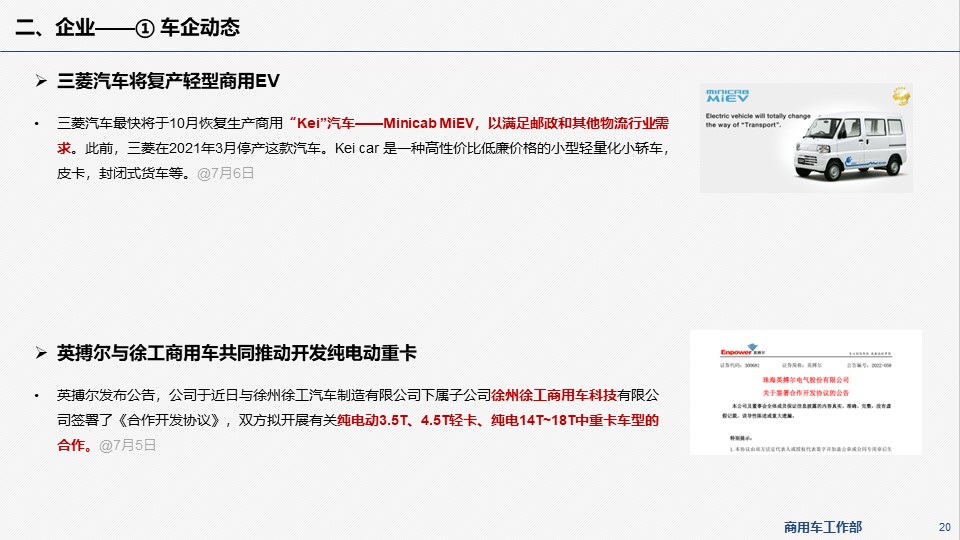Viewport: 960px width, 540px height.
Task: Click the text '此前，三菱在2021年3月停产这款汽车'
Action: click(x=203, y=148)
